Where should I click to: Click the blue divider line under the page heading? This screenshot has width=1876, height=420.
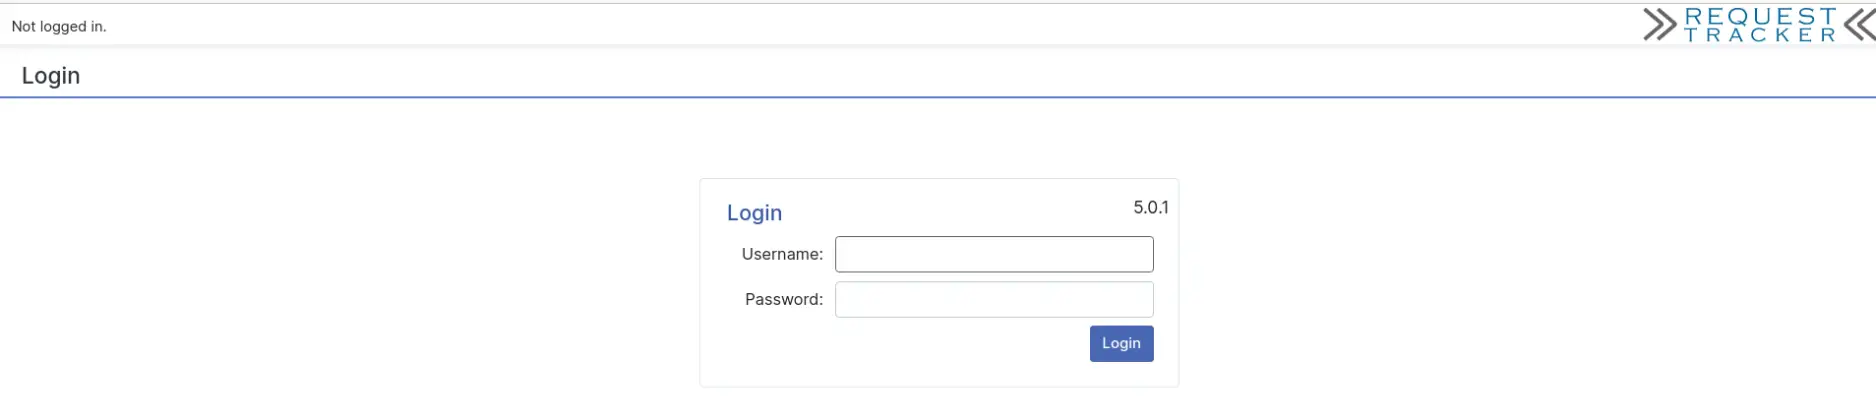tap(900, 97)
